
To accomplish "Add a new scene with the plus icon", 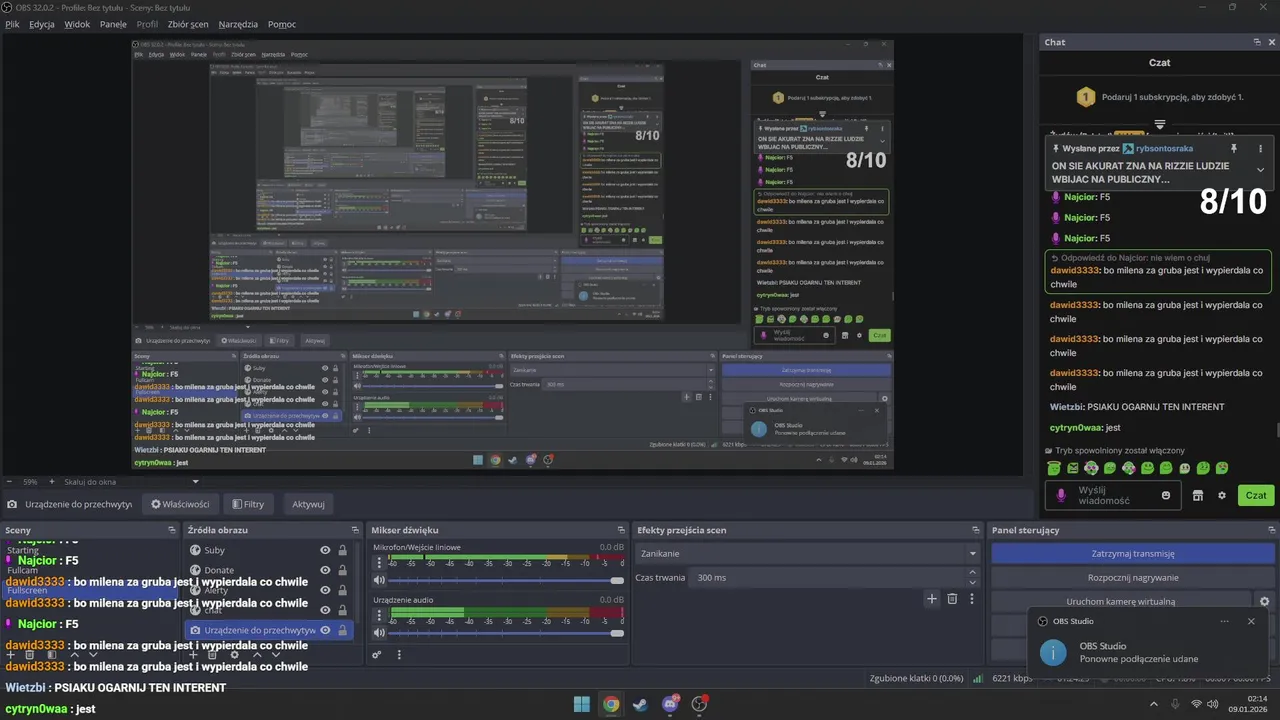I will point(10,655).
